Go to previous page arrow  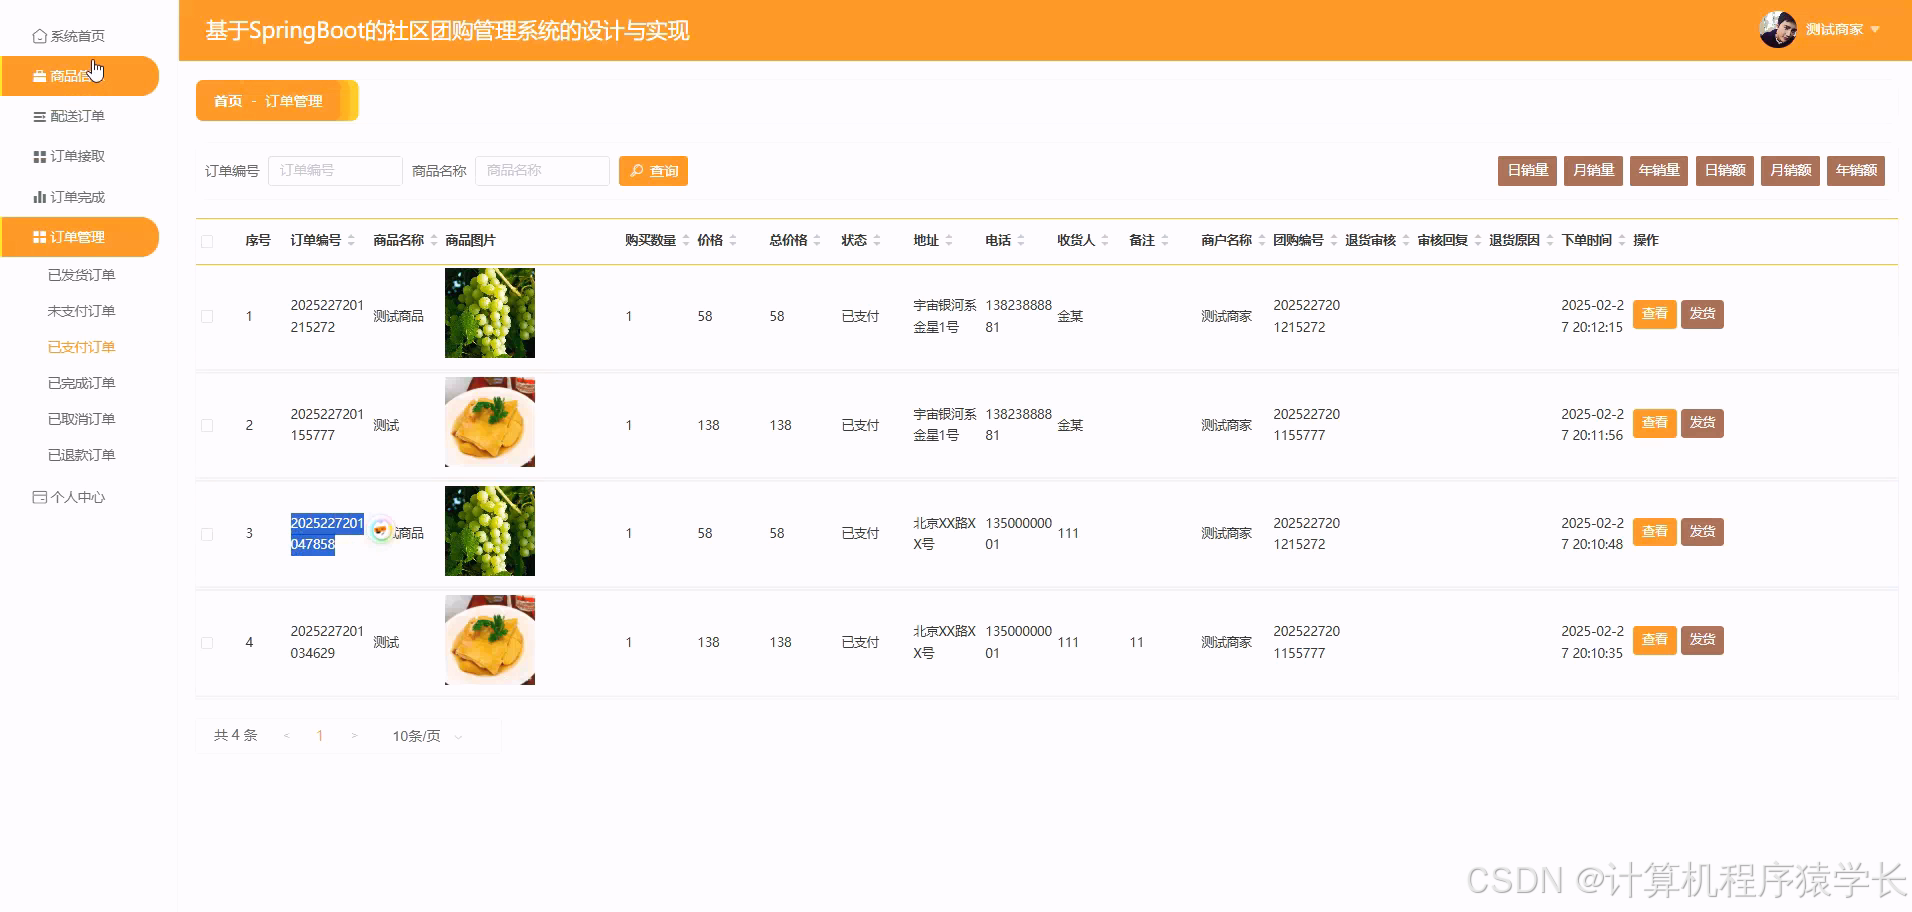[x=287, y=736]
